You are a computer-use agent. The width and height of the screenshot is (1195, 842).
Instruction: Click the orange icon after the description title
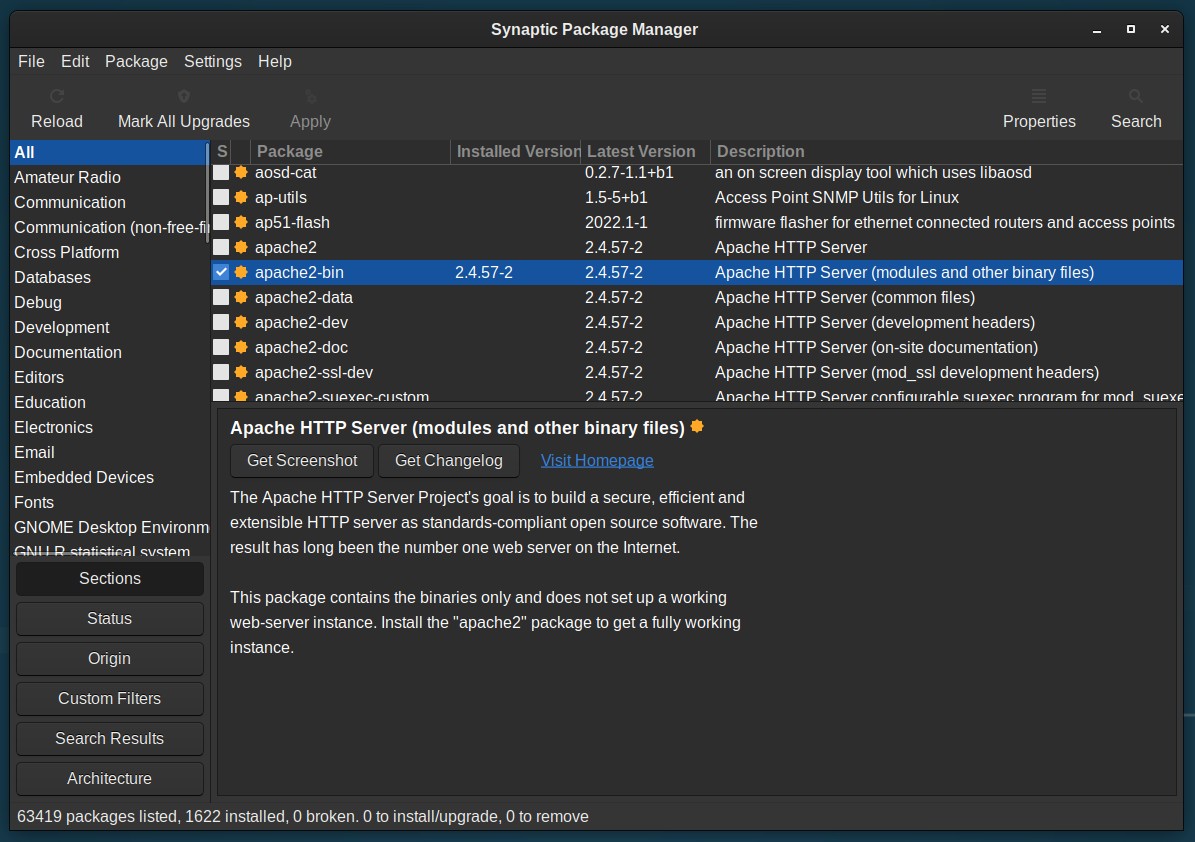pyautogui.click(x=697, y=427)
